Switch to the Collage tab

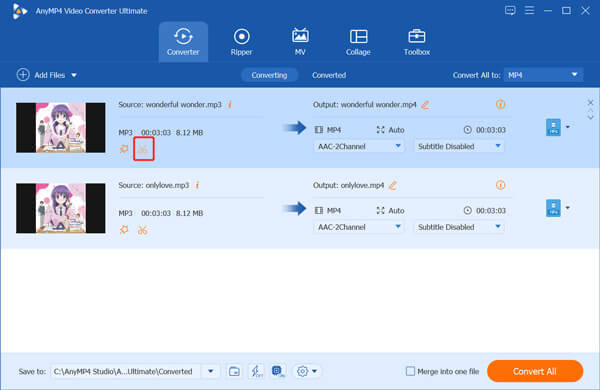358,42
